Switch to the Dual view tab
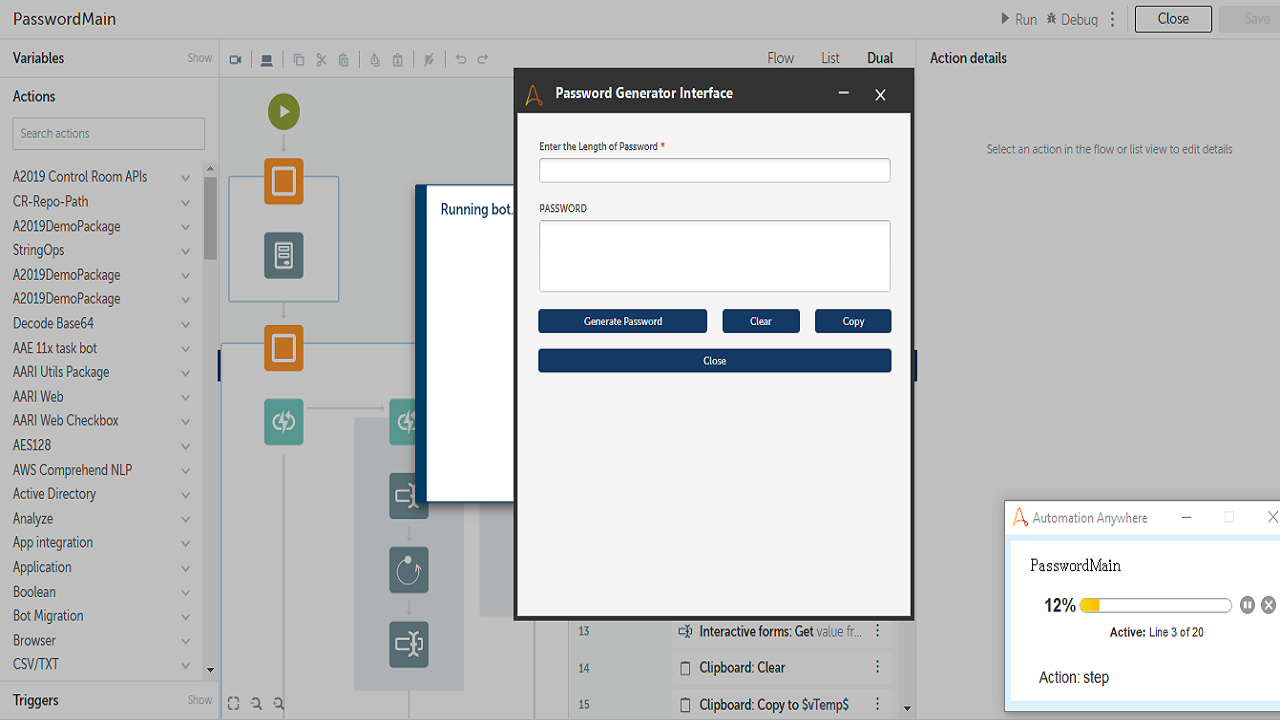This screenshot has width=1280, height=720. [x=880, y=58]
